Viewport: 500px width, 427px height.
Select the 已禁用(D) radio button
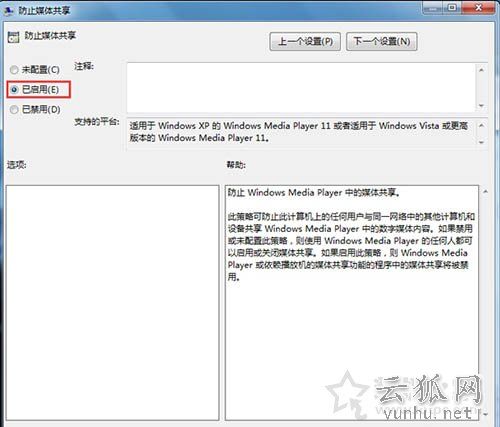pos(14,109)
